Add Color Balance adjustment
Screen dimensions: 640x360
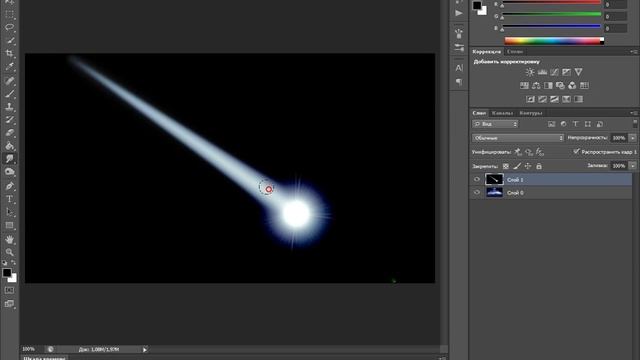[536, 86]
